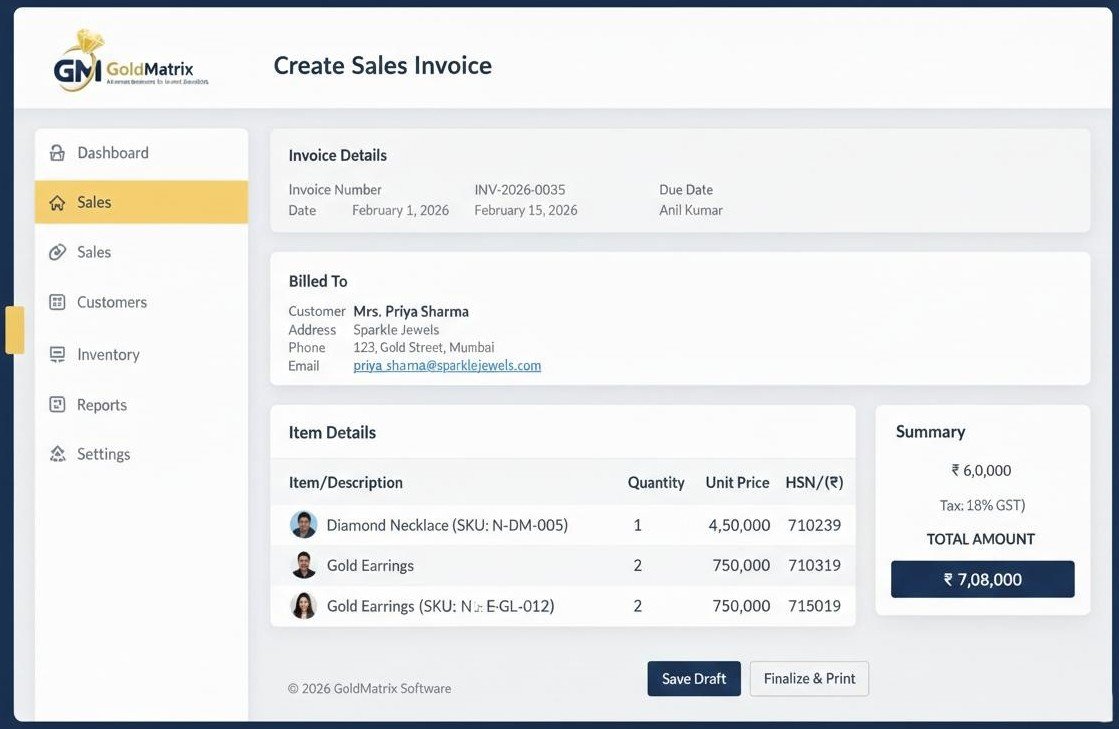
Task: Go to the Inventory menu item
Action: pos(108,354)
